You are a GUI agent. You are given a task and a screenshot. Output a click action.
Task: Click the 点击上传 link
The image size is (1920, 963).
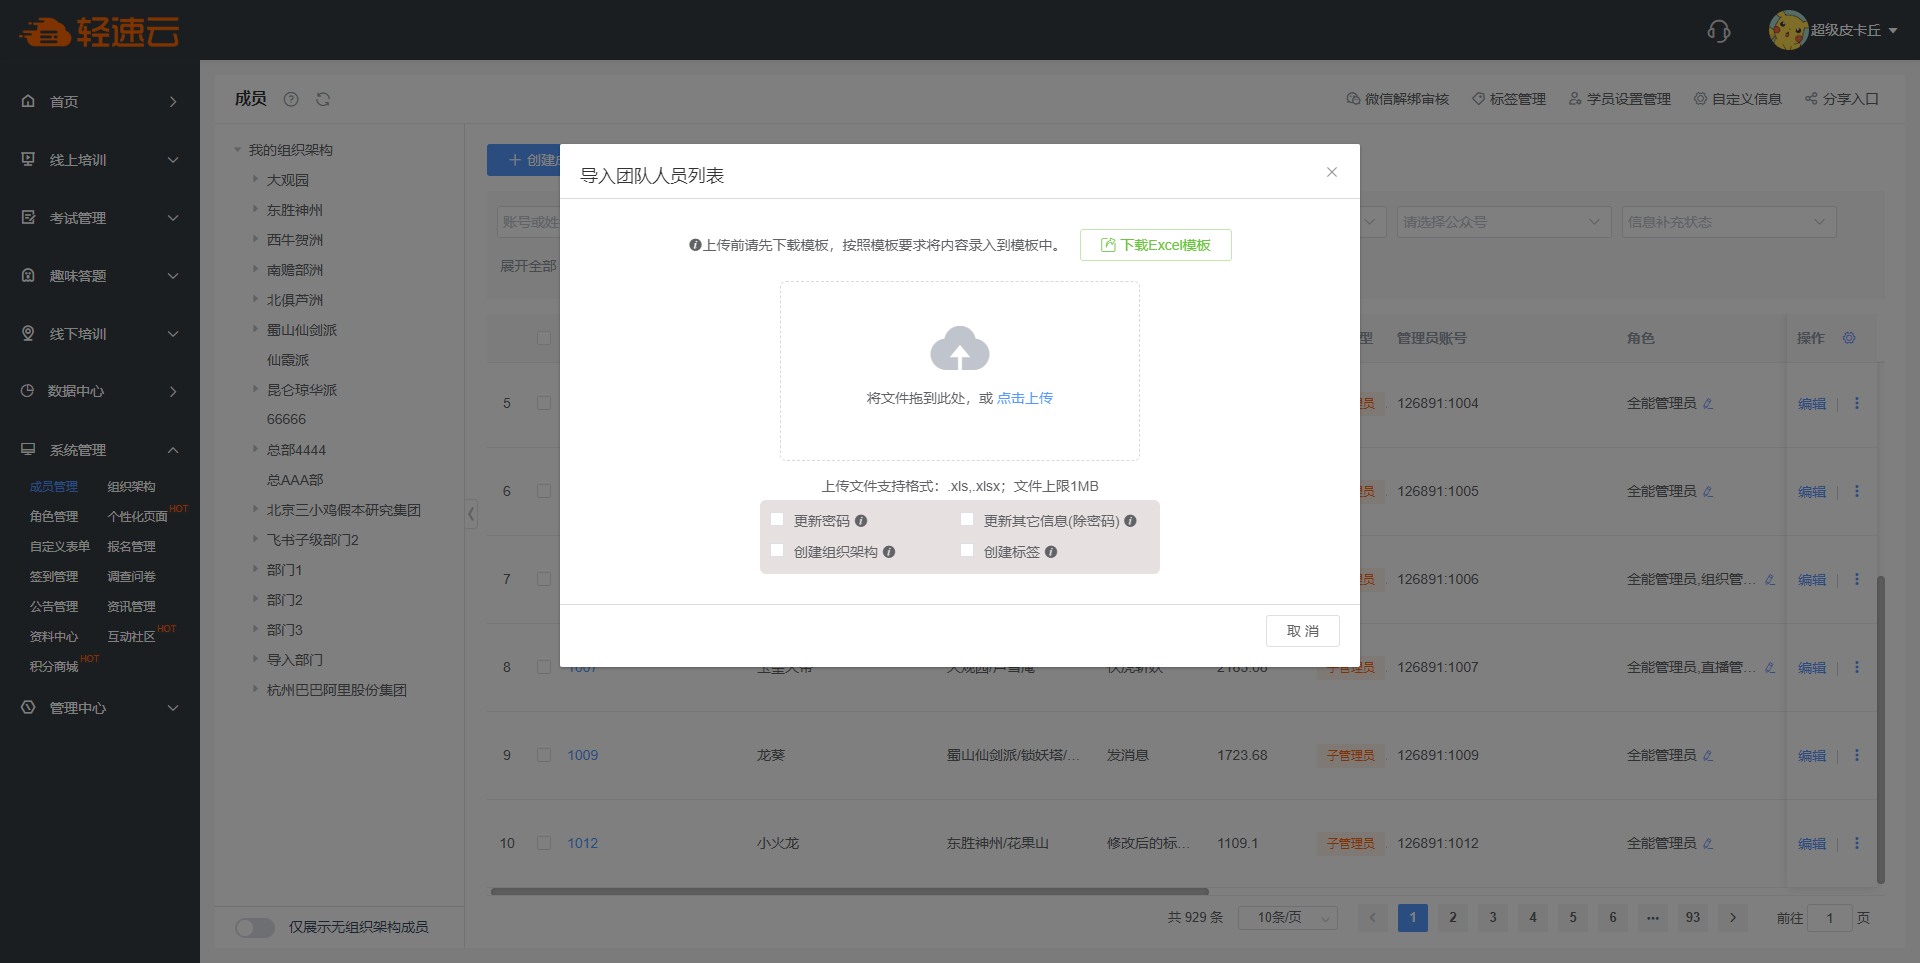pos(1025,398)
